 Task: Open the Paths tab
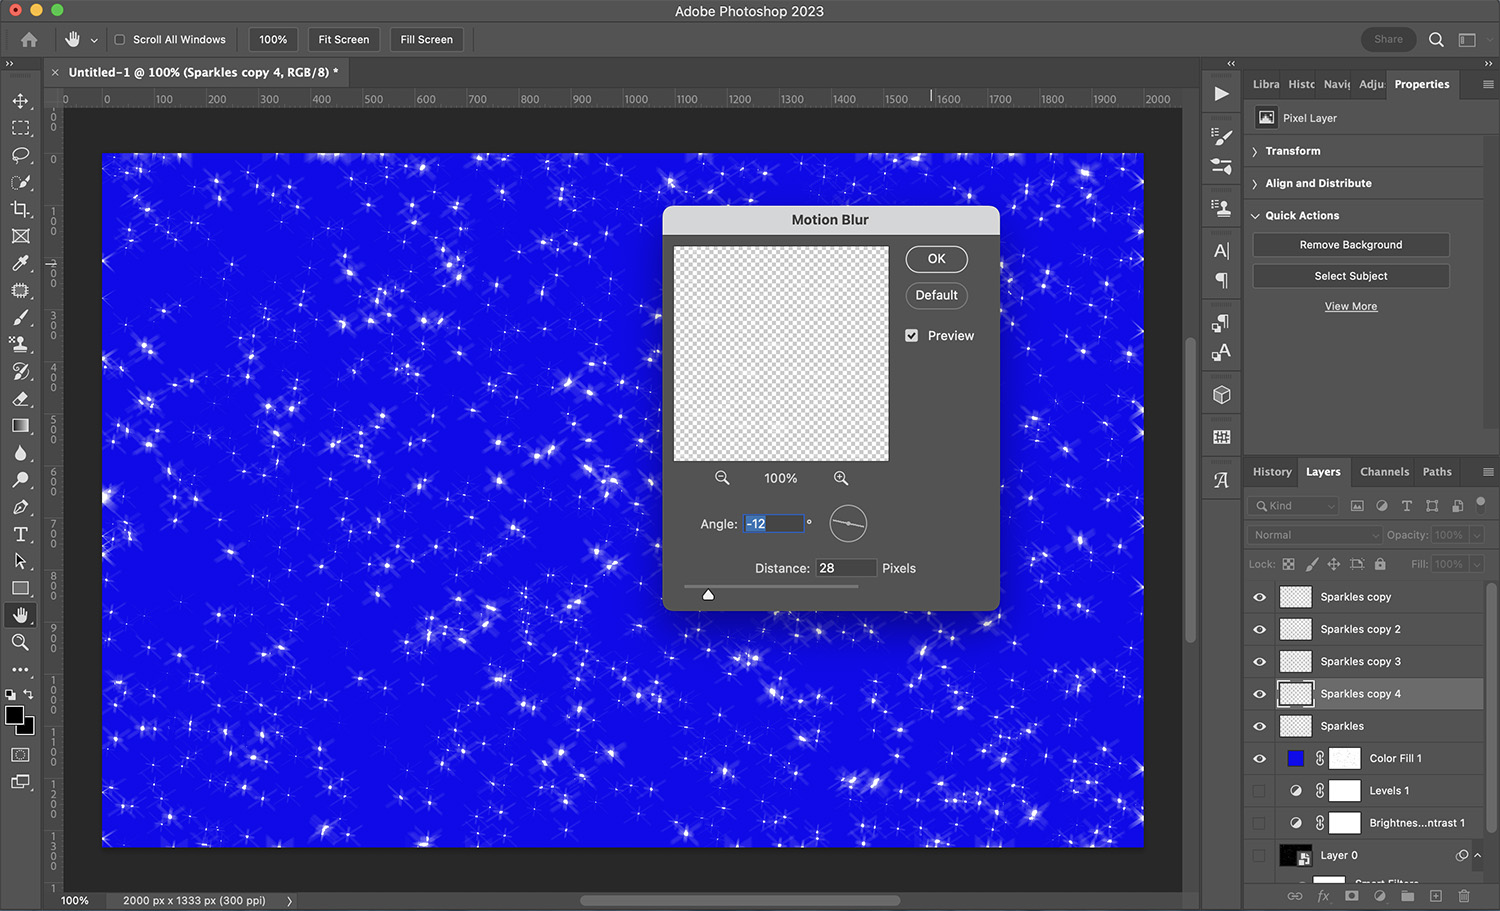tap(1437, 472)
